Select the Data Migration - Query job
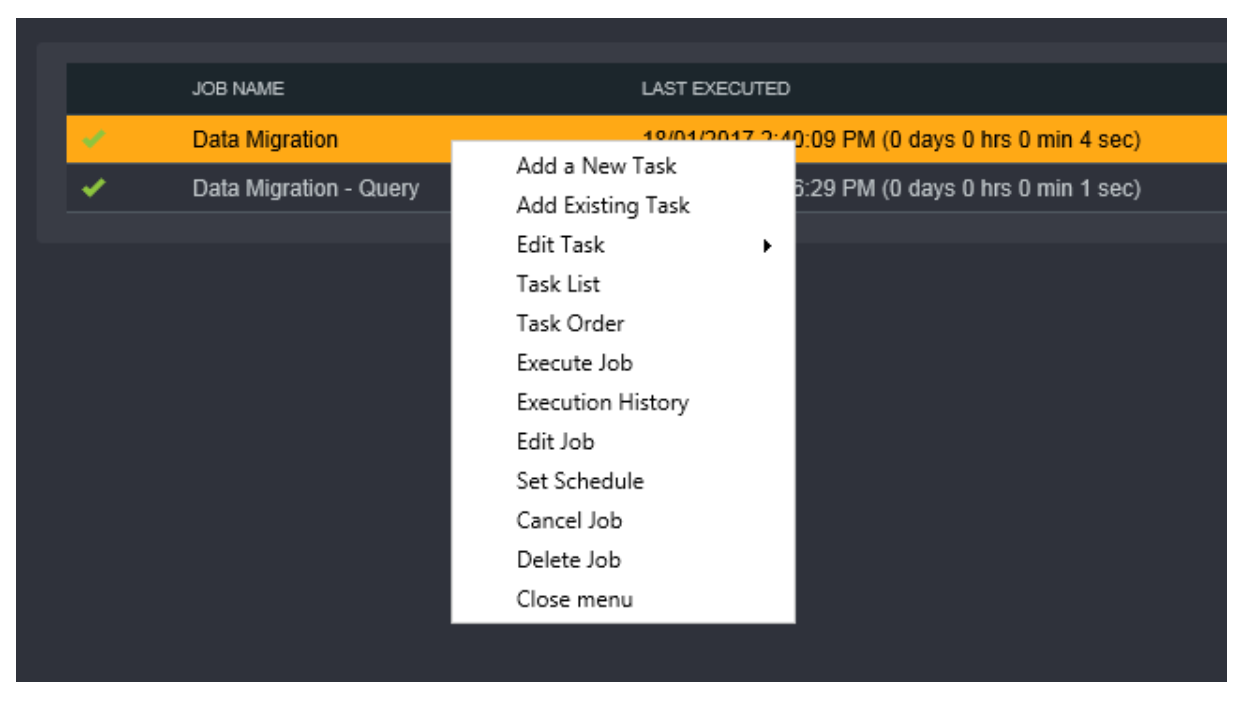Viewport: 1245px width, 703px height. (x=306, y=188)
